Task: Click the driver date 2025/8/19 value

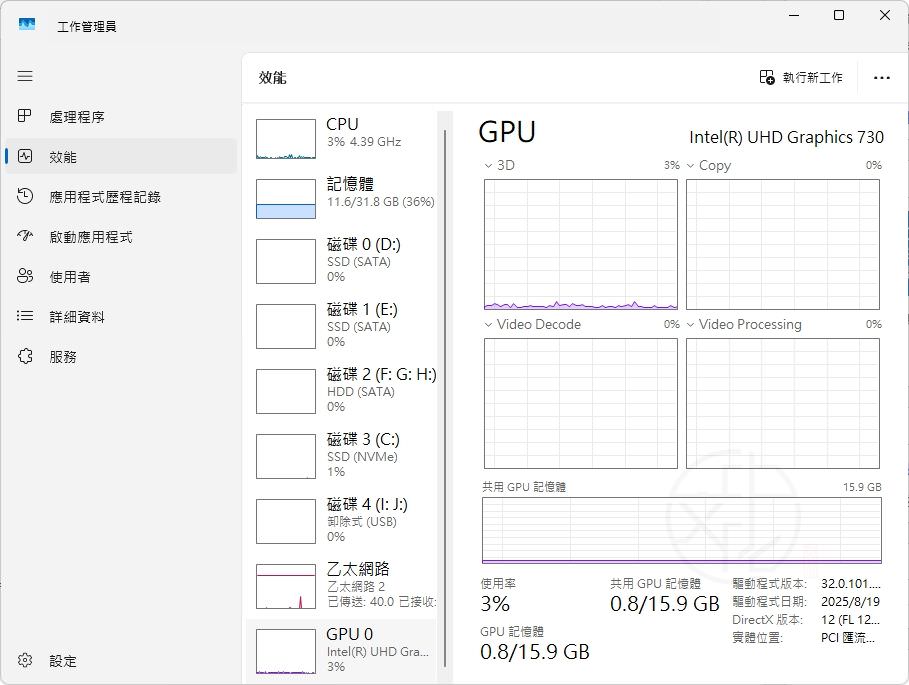Action: [850, 602]
